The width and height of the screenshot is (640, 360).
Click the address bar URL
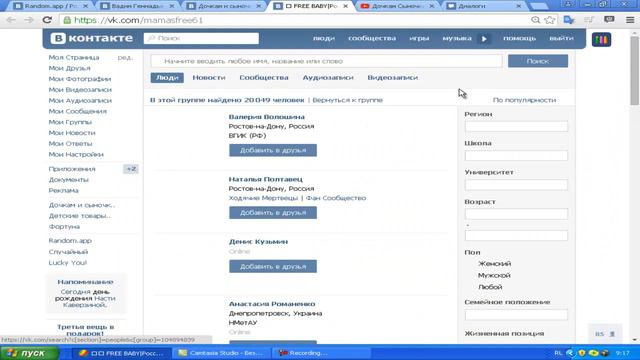coord(138,20)
